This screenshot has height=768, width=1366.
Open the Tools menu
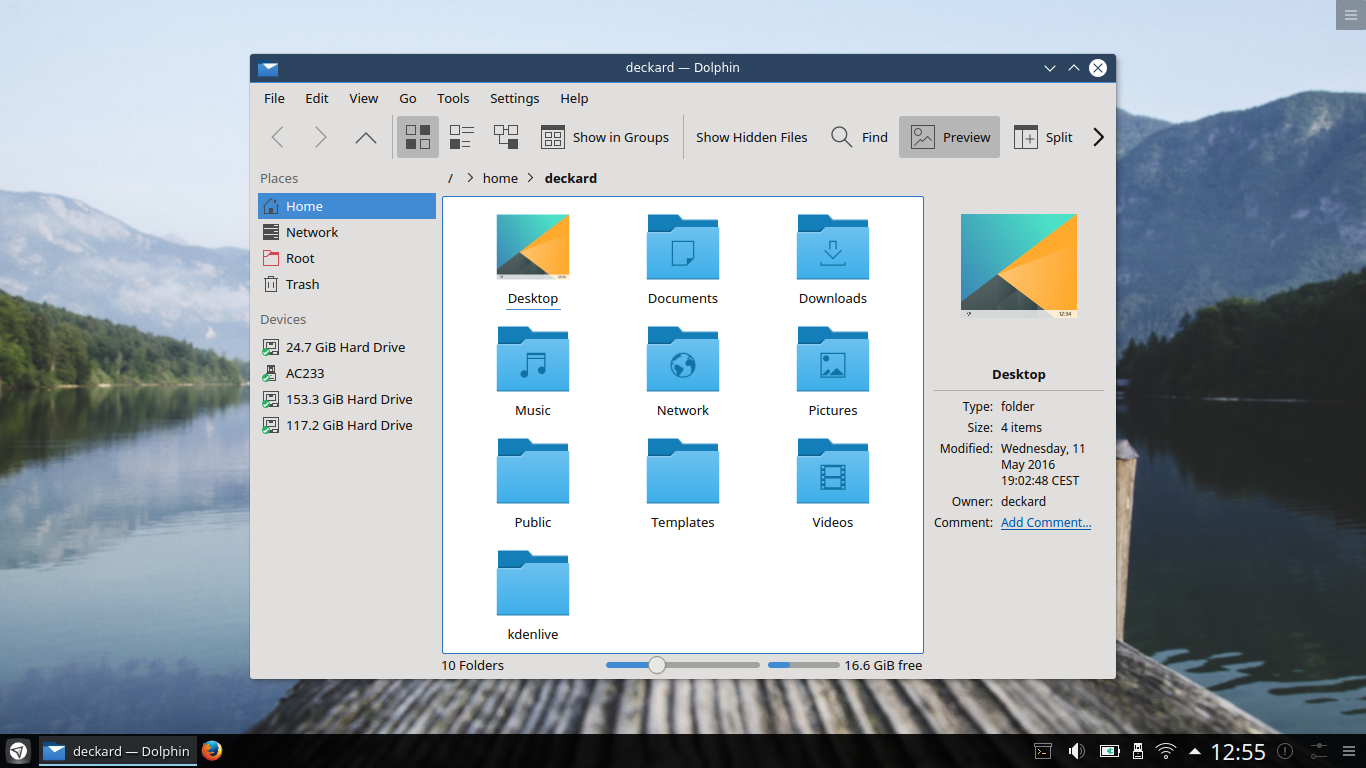[453, 98]
